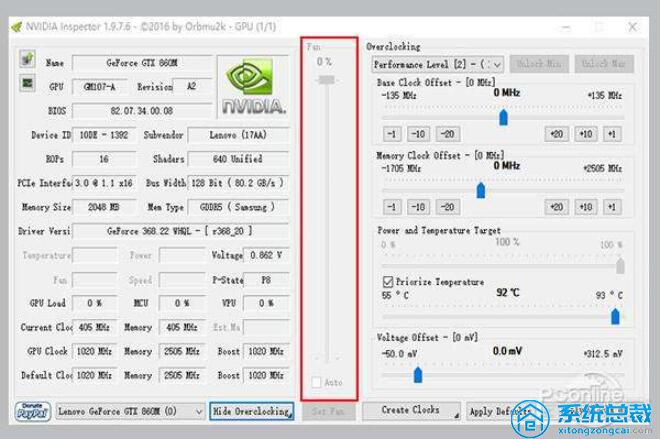
Task: Click the NVIDIA Inspector title bar icon
Action: point(17,27)
